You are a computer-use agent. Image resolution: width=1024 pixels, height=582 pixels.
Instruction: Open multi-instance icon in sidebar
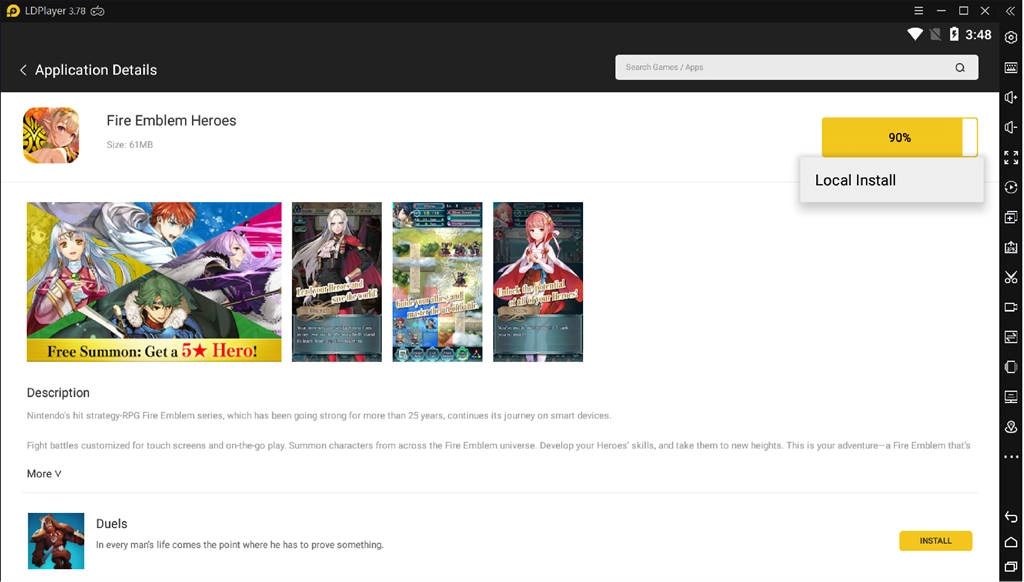pyautogui.click(x=1011, y=218)
